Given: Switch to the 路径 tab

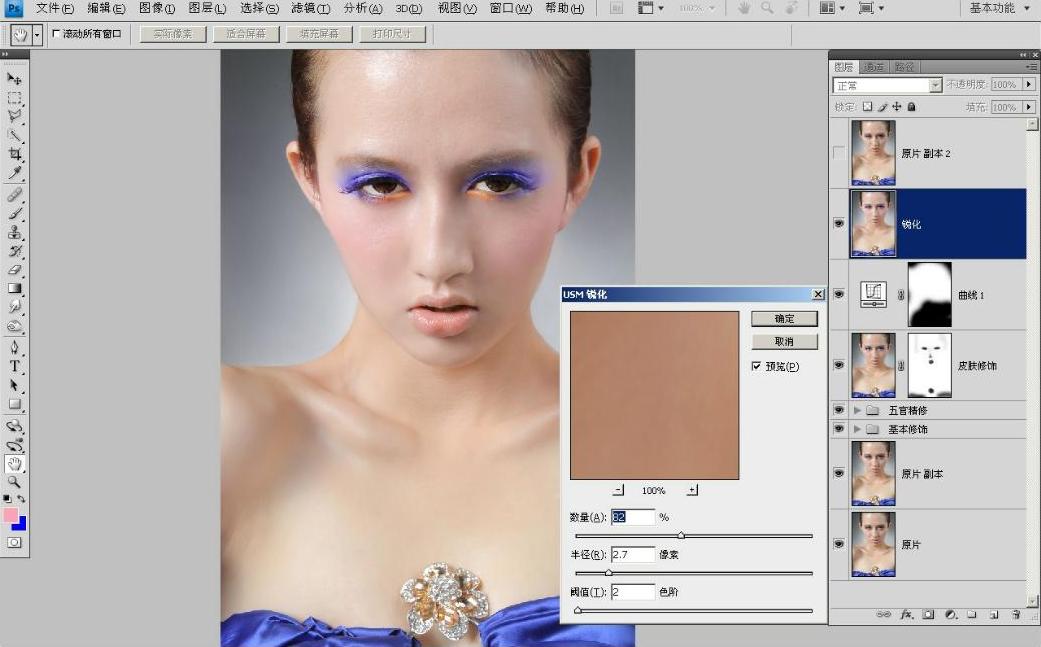Looking at the screenshot, I should click(904, 67).
